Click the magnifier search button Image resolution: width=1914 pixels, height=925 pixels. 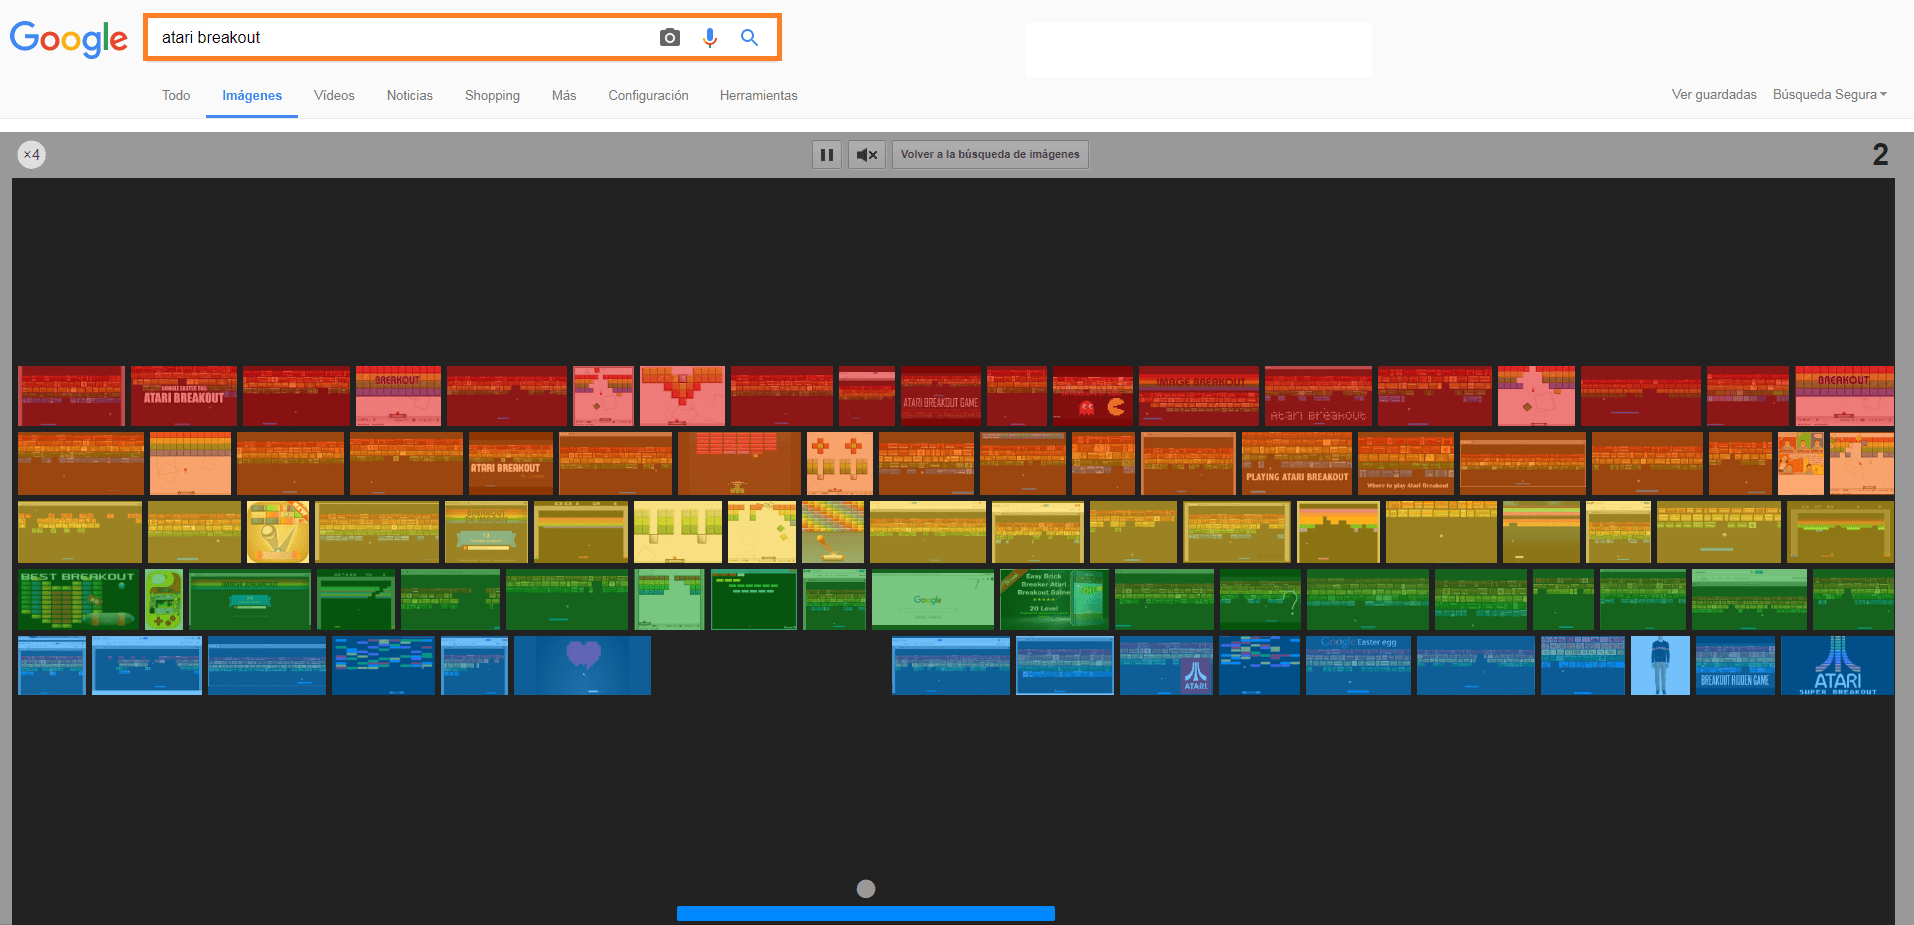(x=749, y=38)
